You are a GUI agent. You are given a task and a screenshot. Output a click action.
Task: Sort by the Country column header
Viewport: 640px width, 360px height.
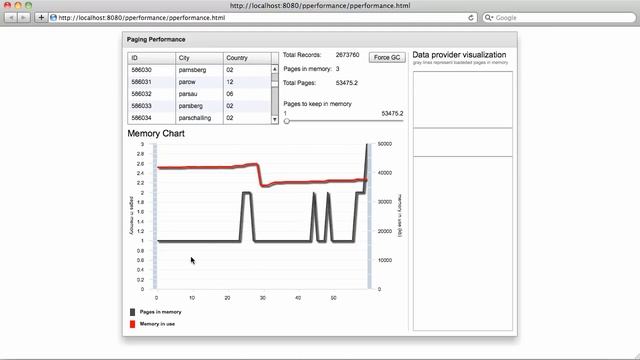247,58
